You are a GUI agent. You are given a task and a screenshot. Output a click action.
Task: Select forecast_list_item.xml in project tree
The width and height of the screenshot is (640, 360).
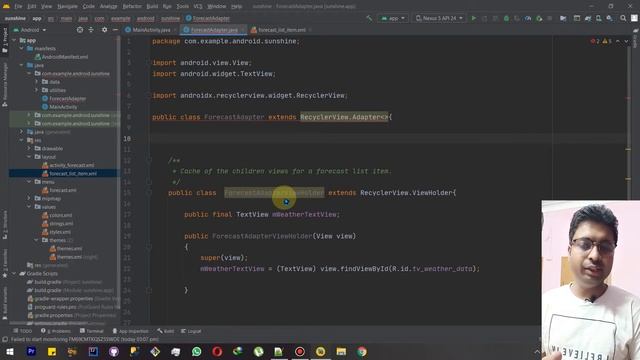69,173
